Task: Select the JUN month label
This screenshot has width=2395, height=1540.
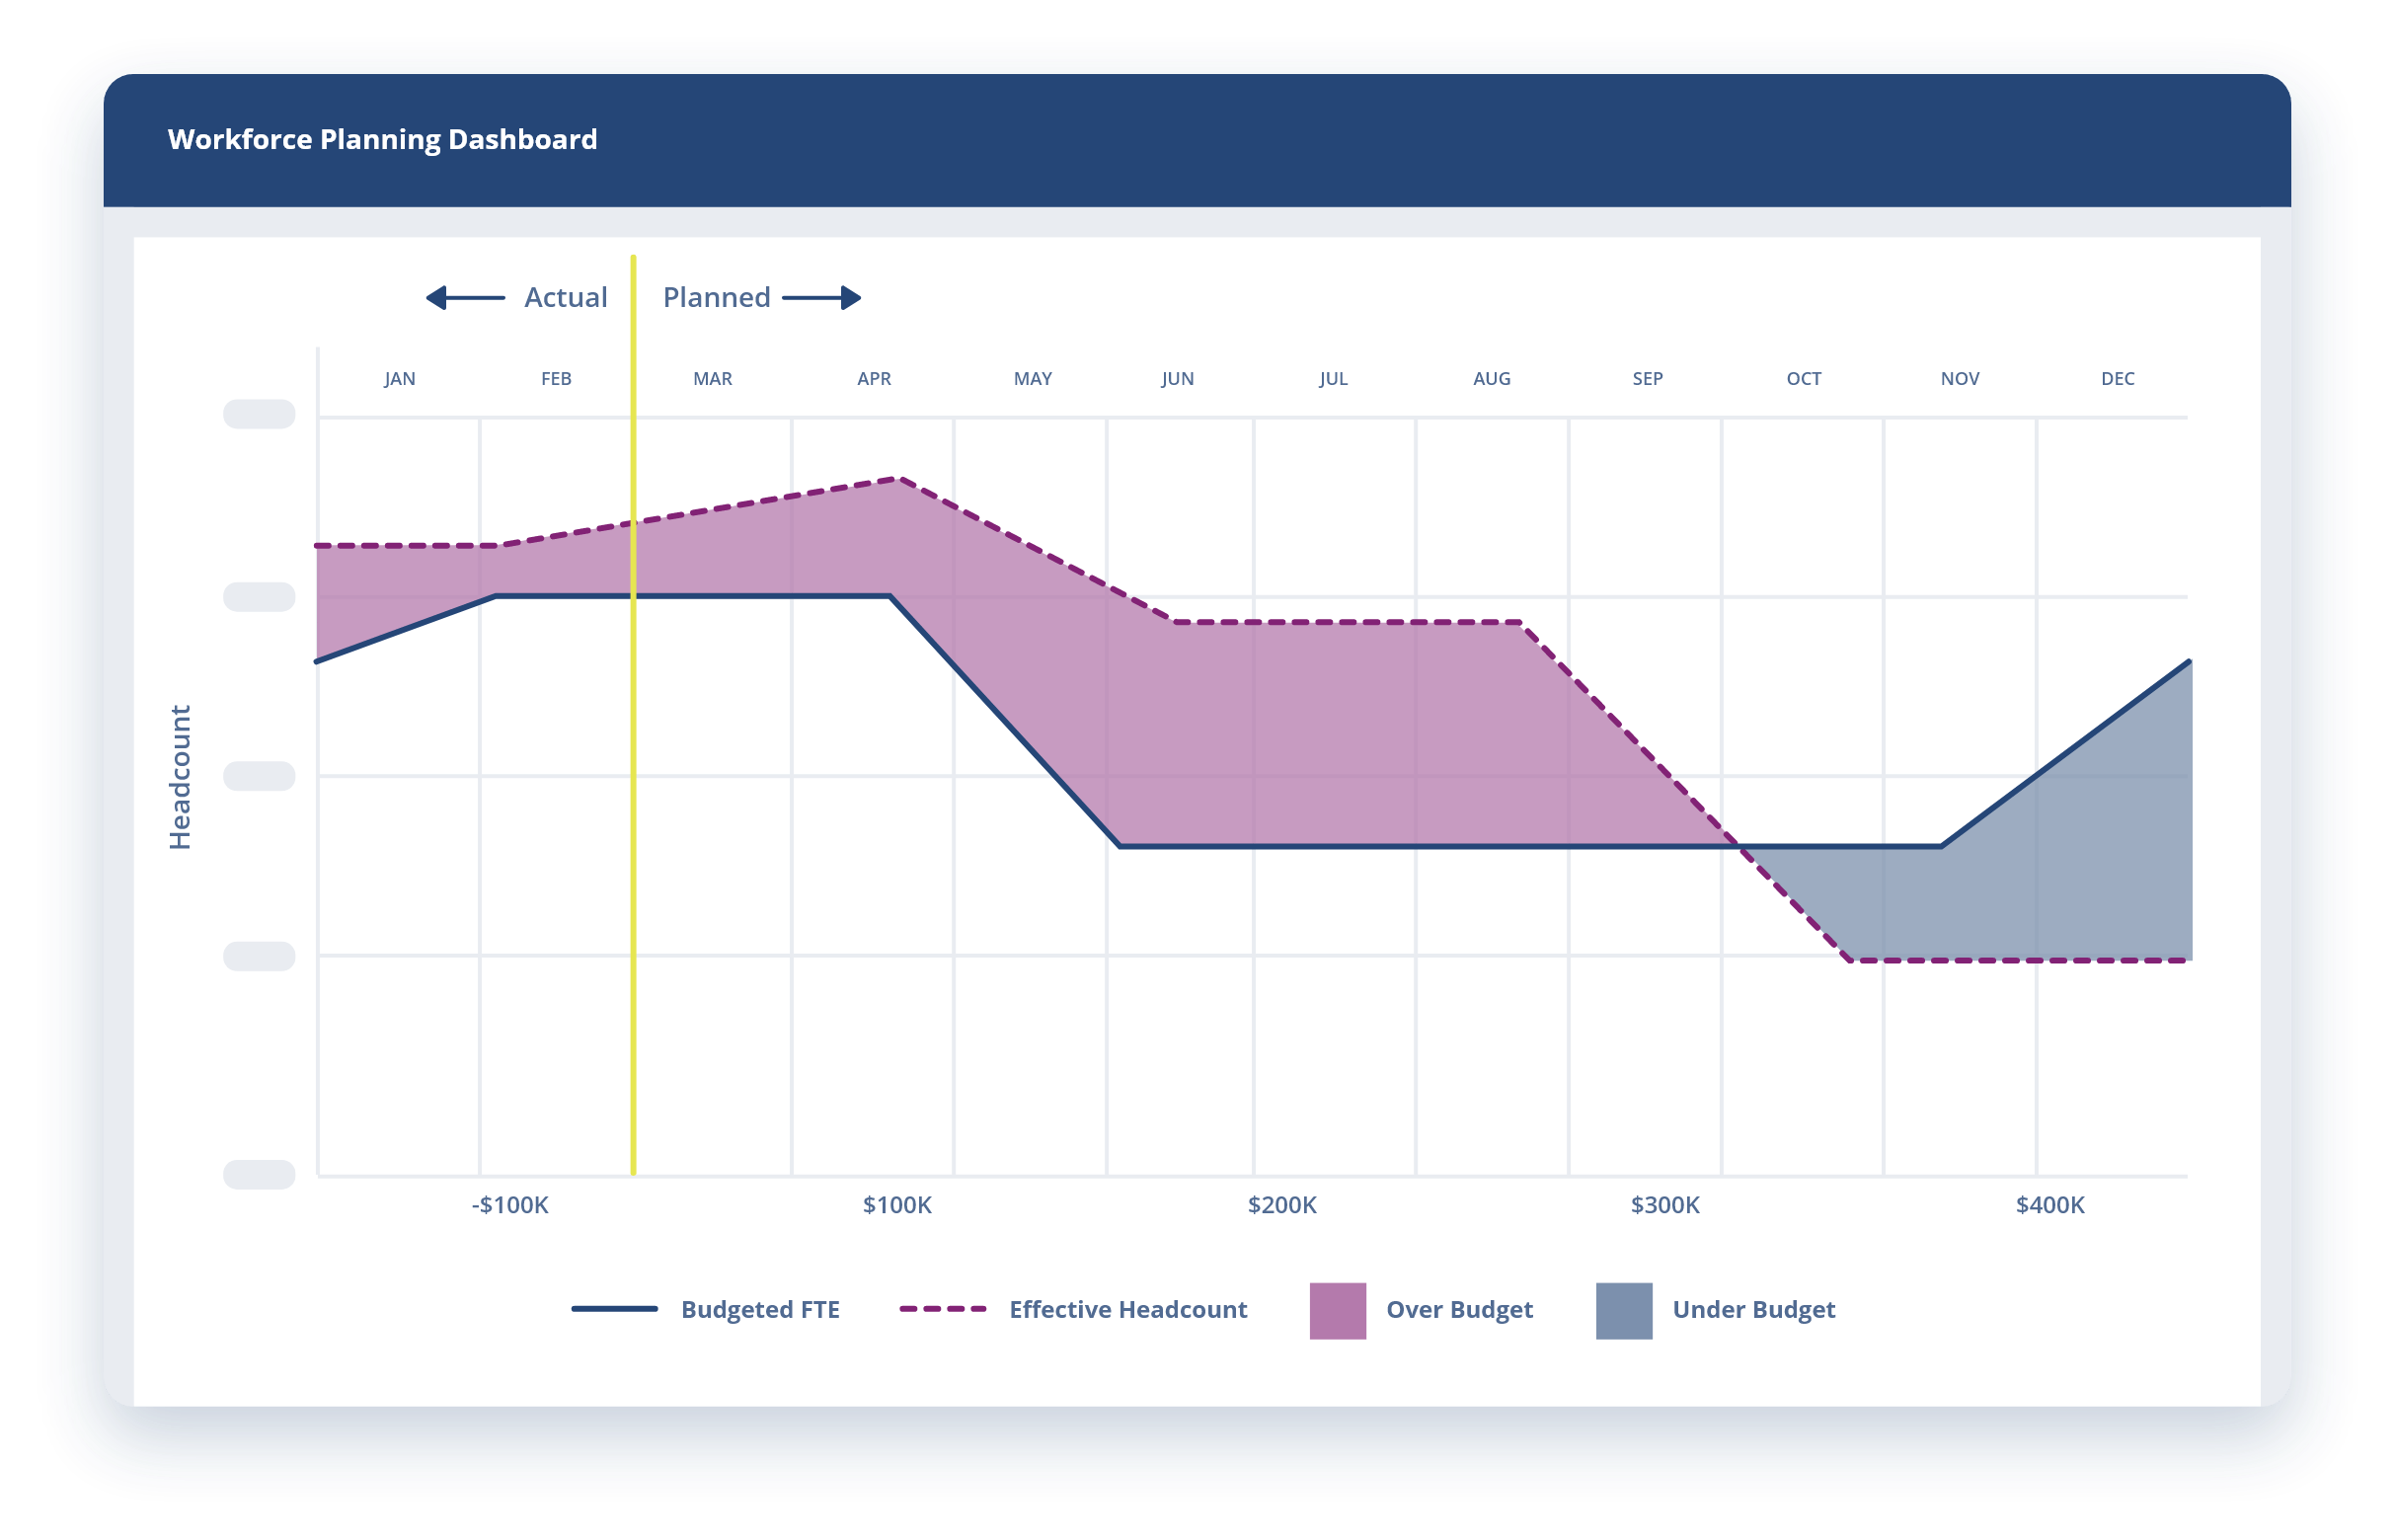Action: (x=1178, y=378)
